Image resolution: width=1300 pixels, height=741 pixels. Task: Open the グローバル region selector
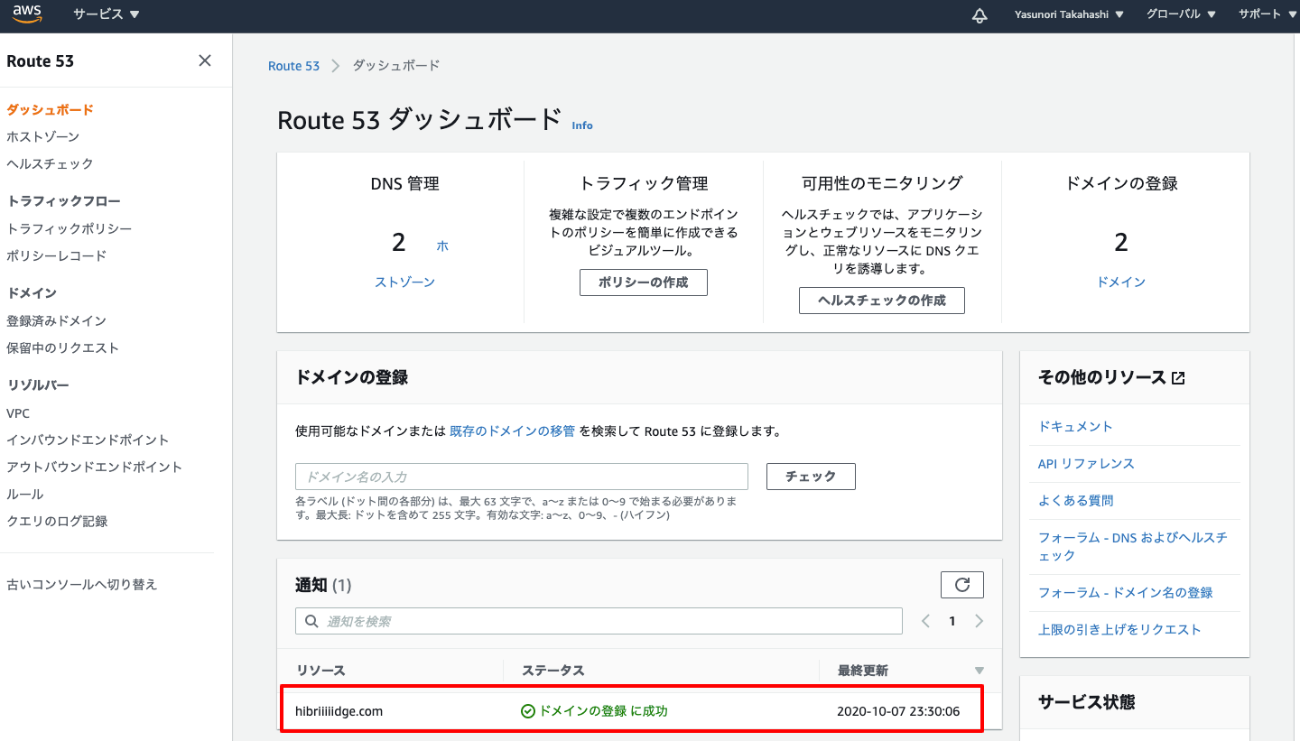[x=1178, y=14]
